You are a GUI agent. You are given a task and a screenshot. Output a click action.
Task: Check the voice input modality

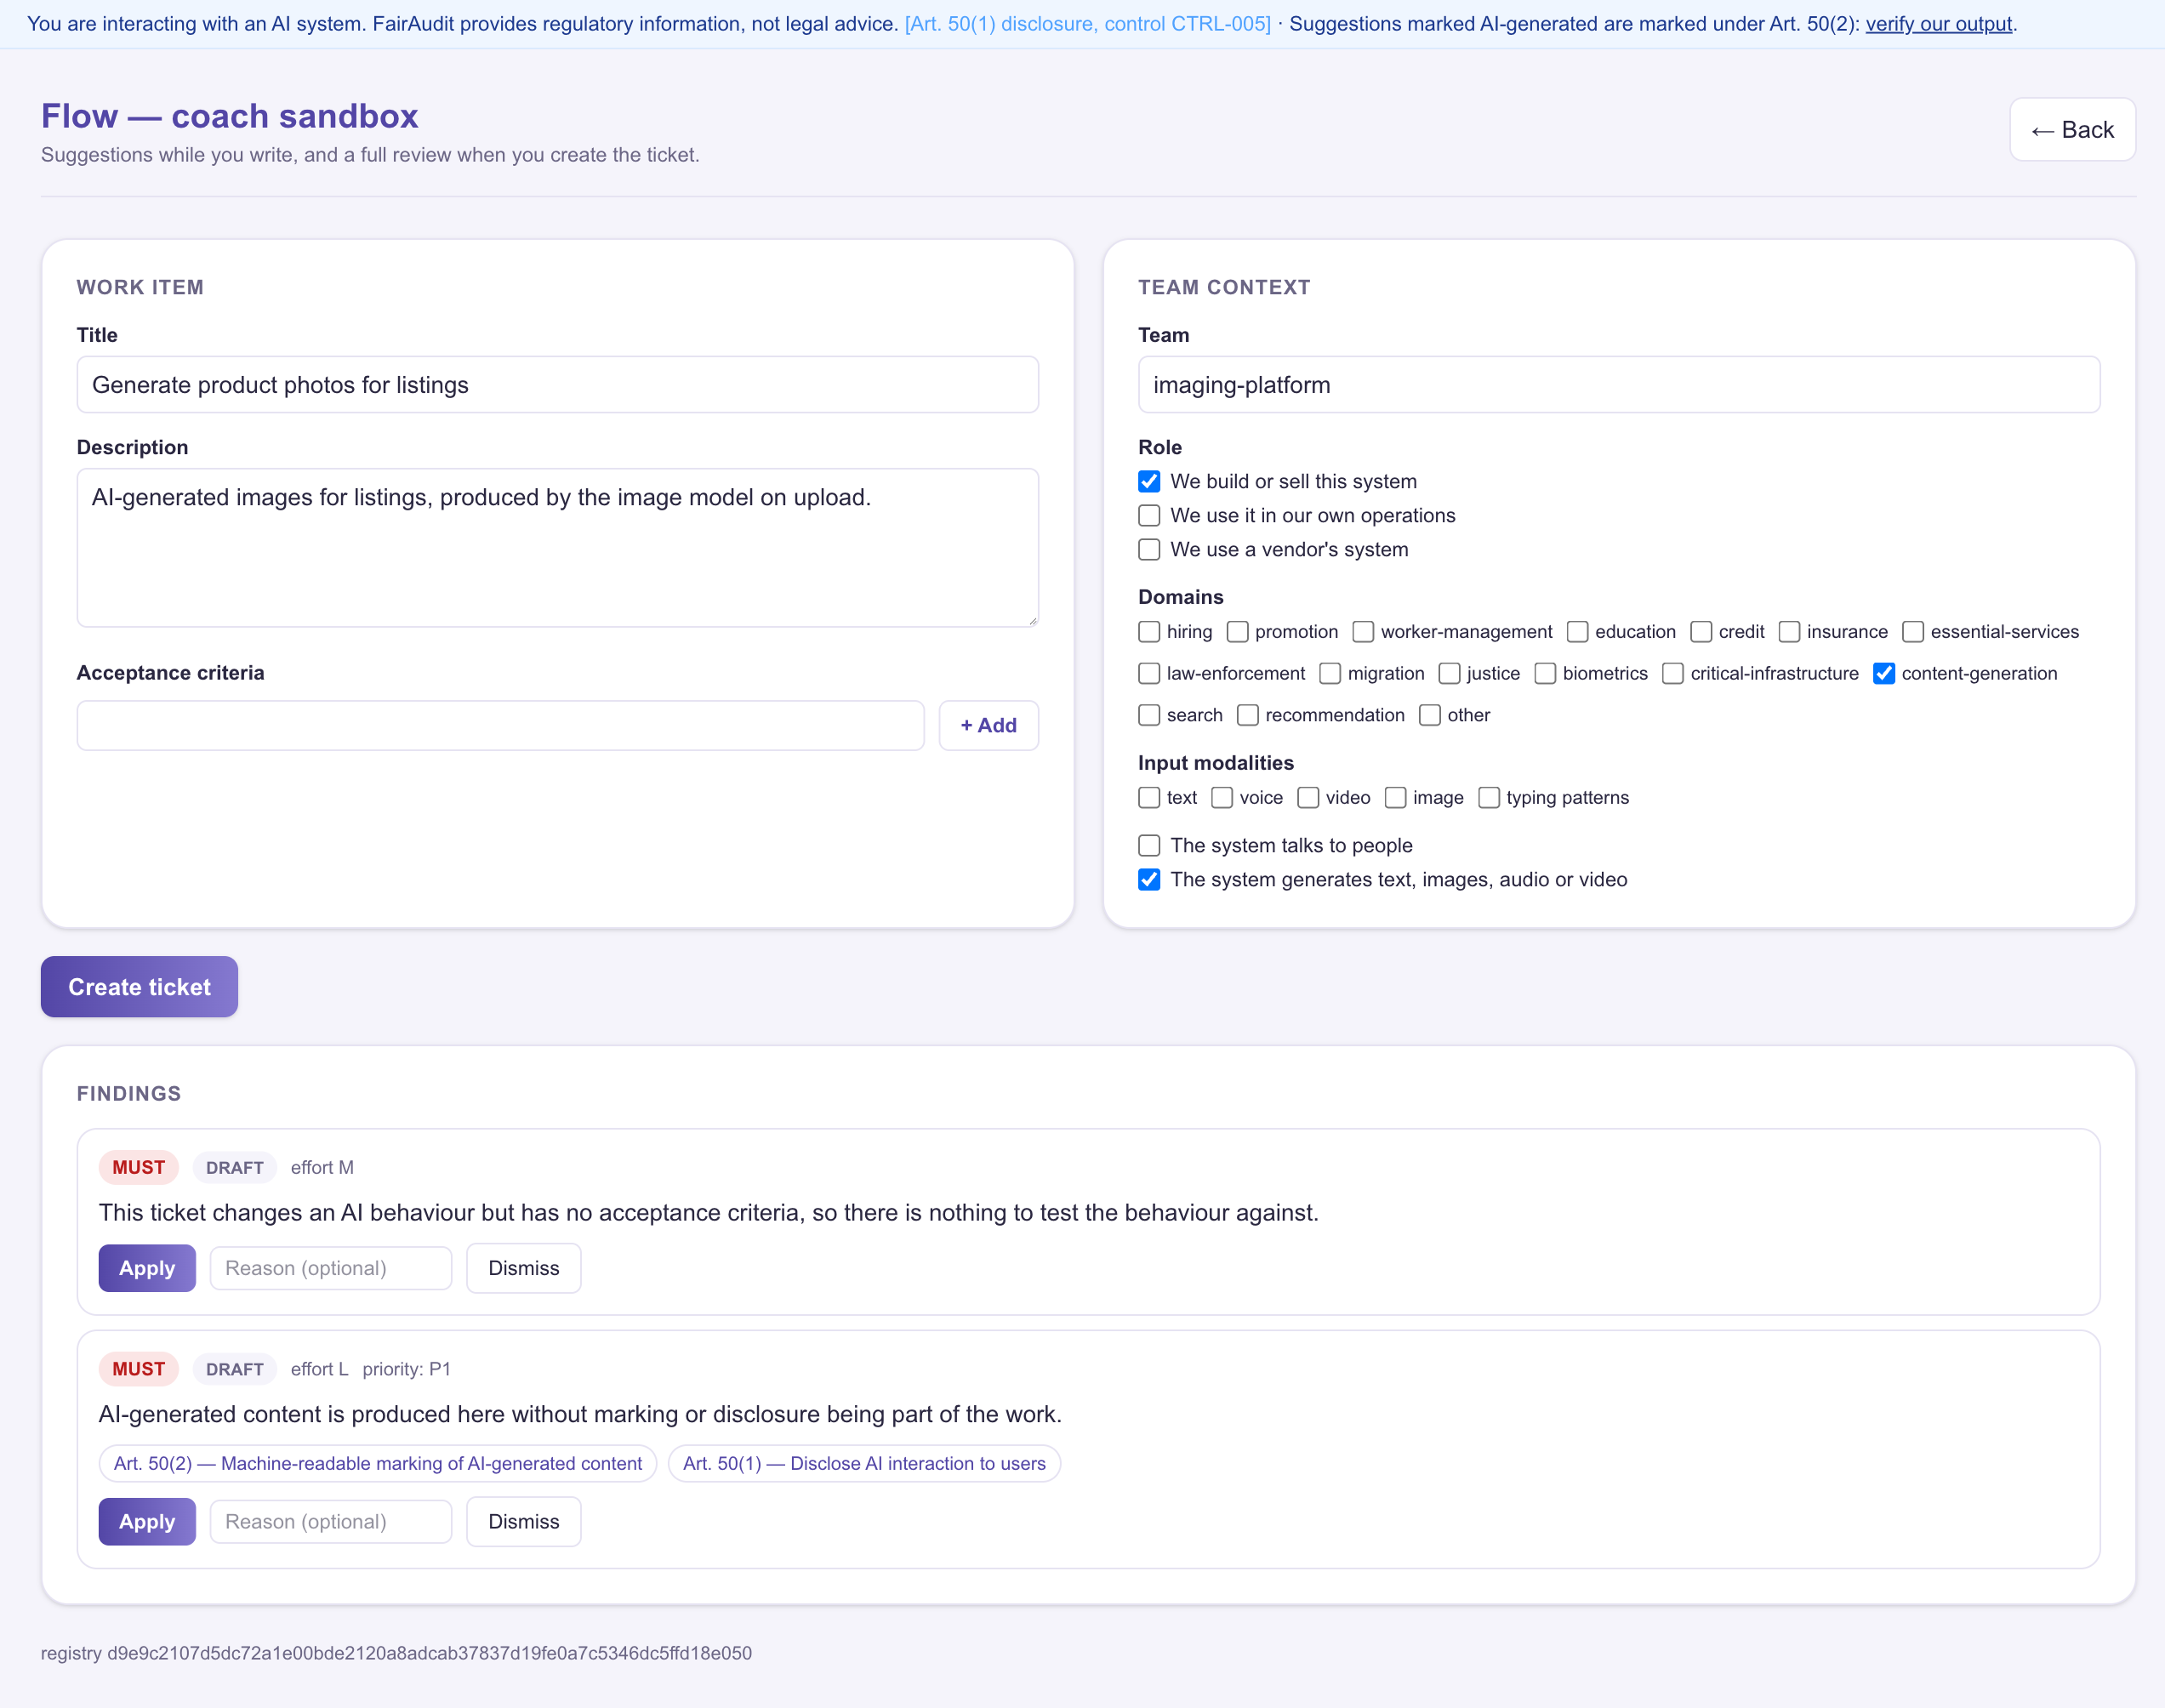(1222, 797)
